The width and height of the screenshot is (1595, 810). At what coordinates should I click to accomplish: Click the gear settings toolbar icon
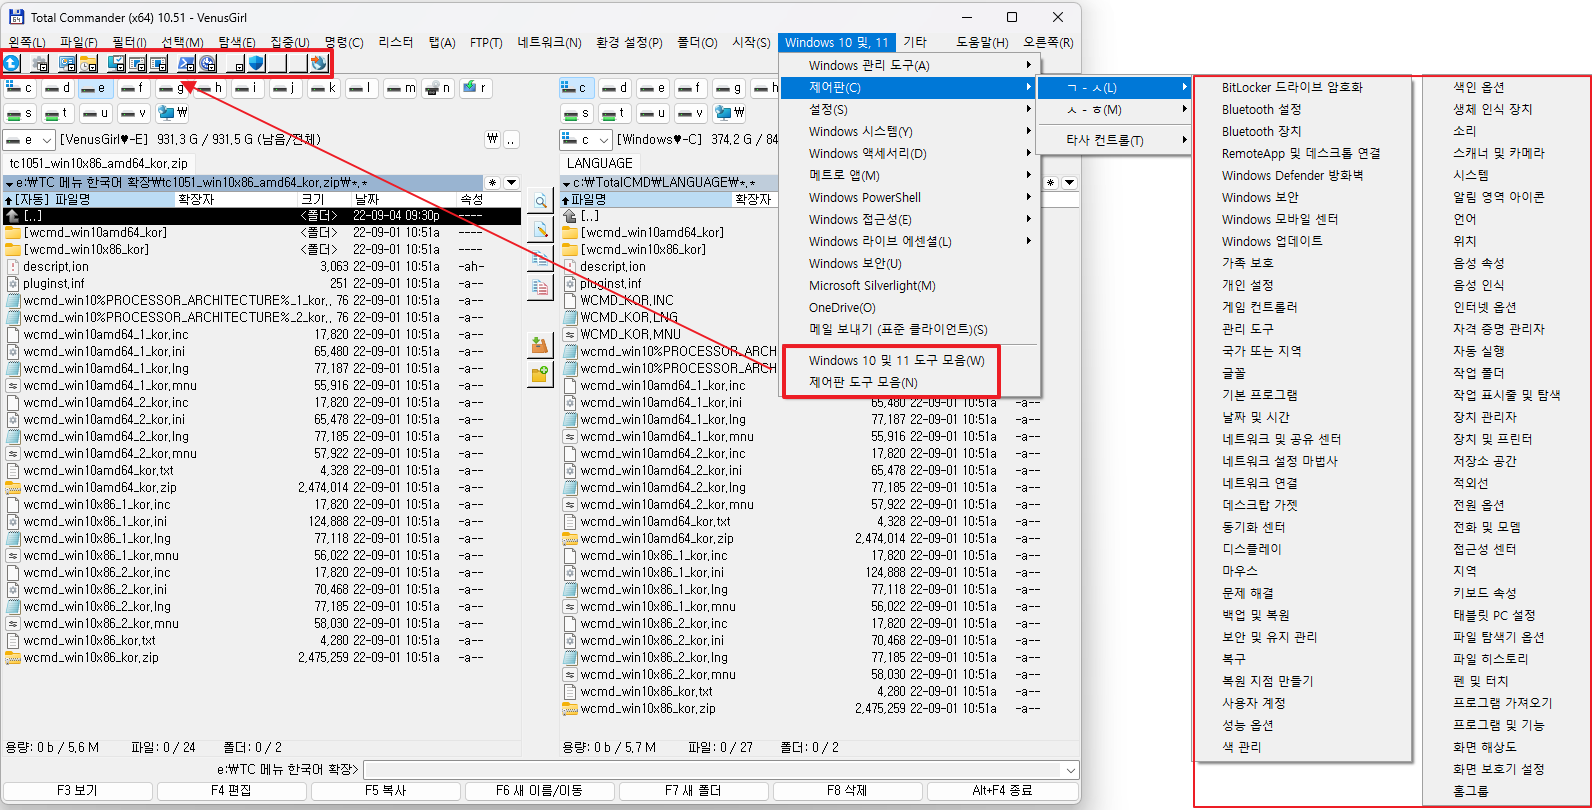[x=40, y=63]
